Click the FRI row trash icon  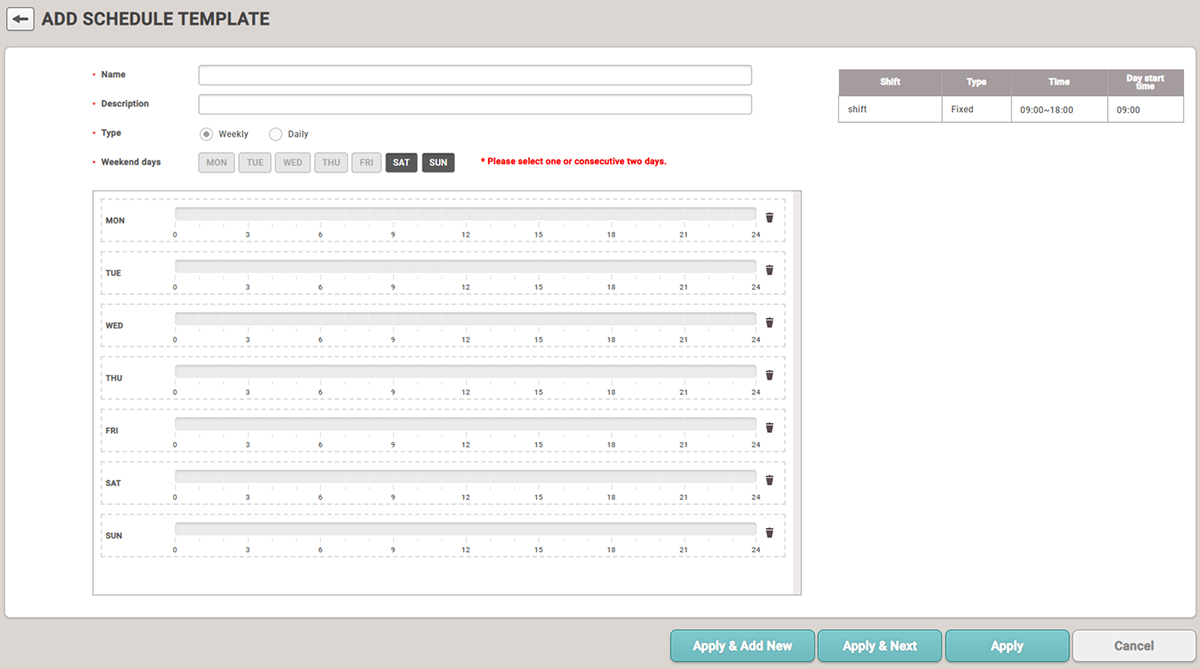769,427
